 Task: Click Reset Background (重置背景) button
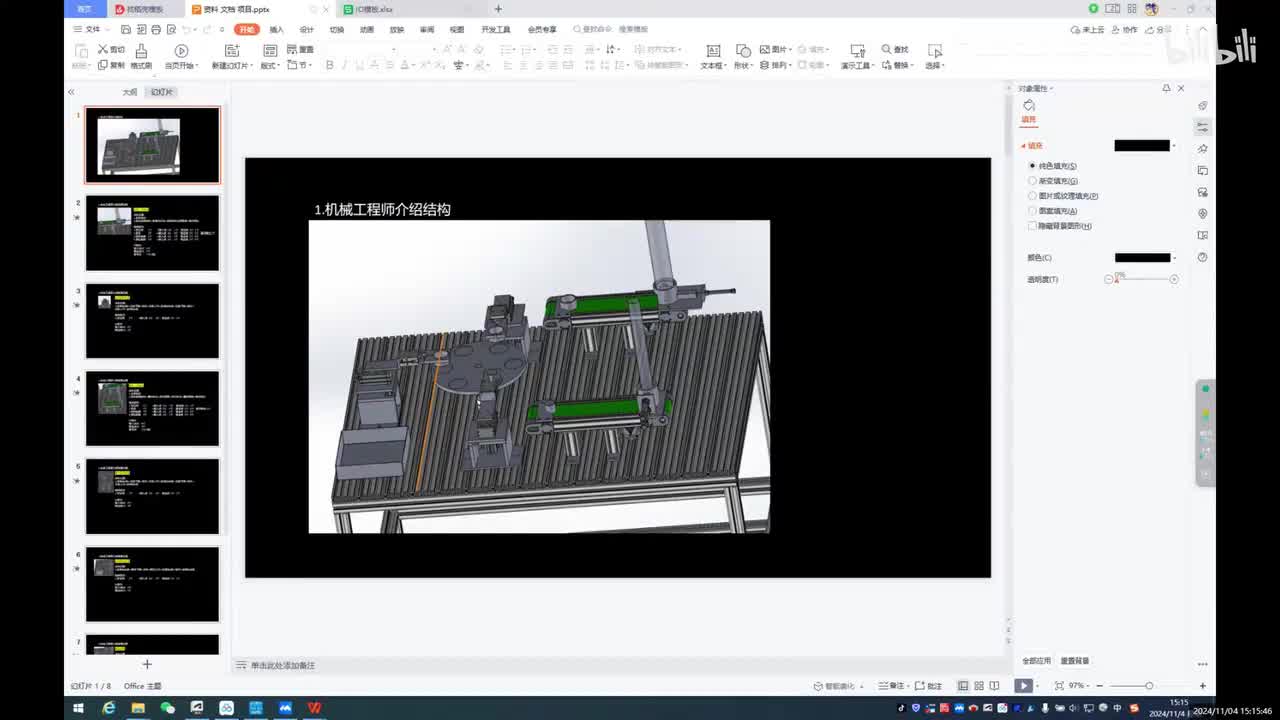point(1075,661)
